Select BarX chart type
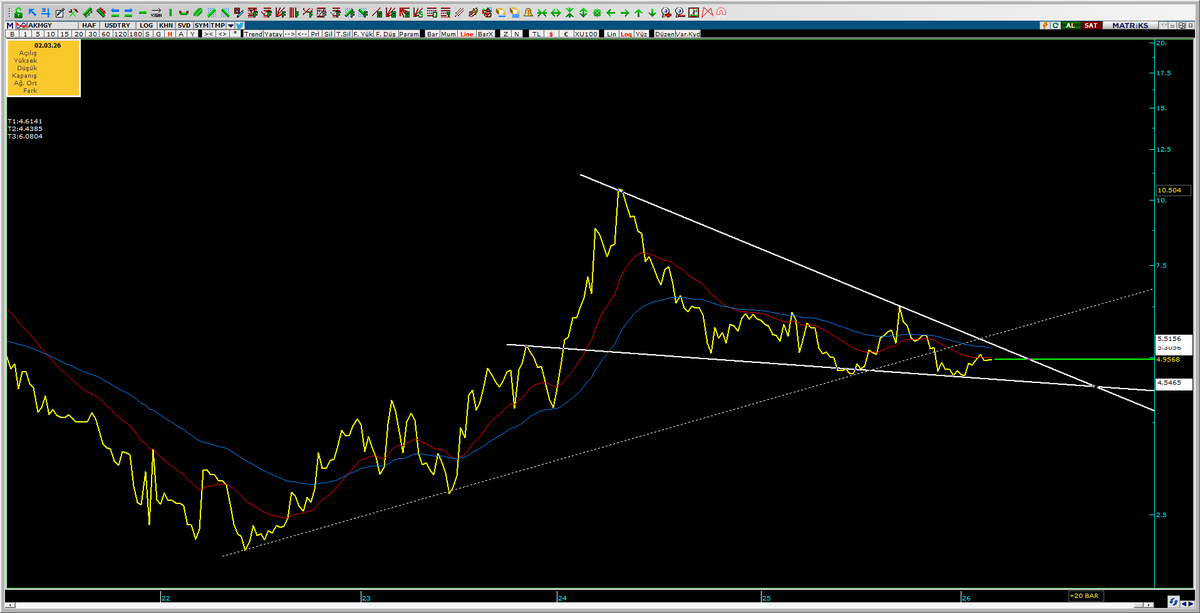Screen dimensions: 1200x613 coord(485,34)
